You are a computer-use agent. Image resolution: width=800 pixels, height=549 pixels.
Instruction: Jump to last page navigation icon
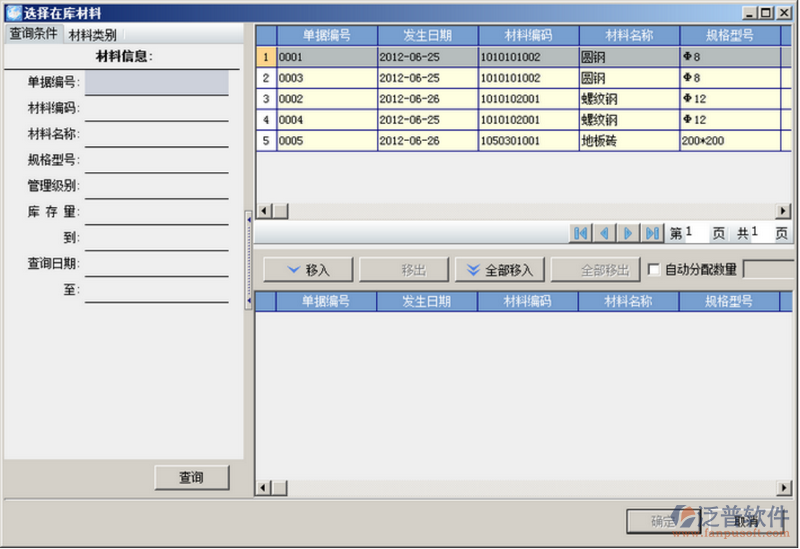click(x=652, y=233)
